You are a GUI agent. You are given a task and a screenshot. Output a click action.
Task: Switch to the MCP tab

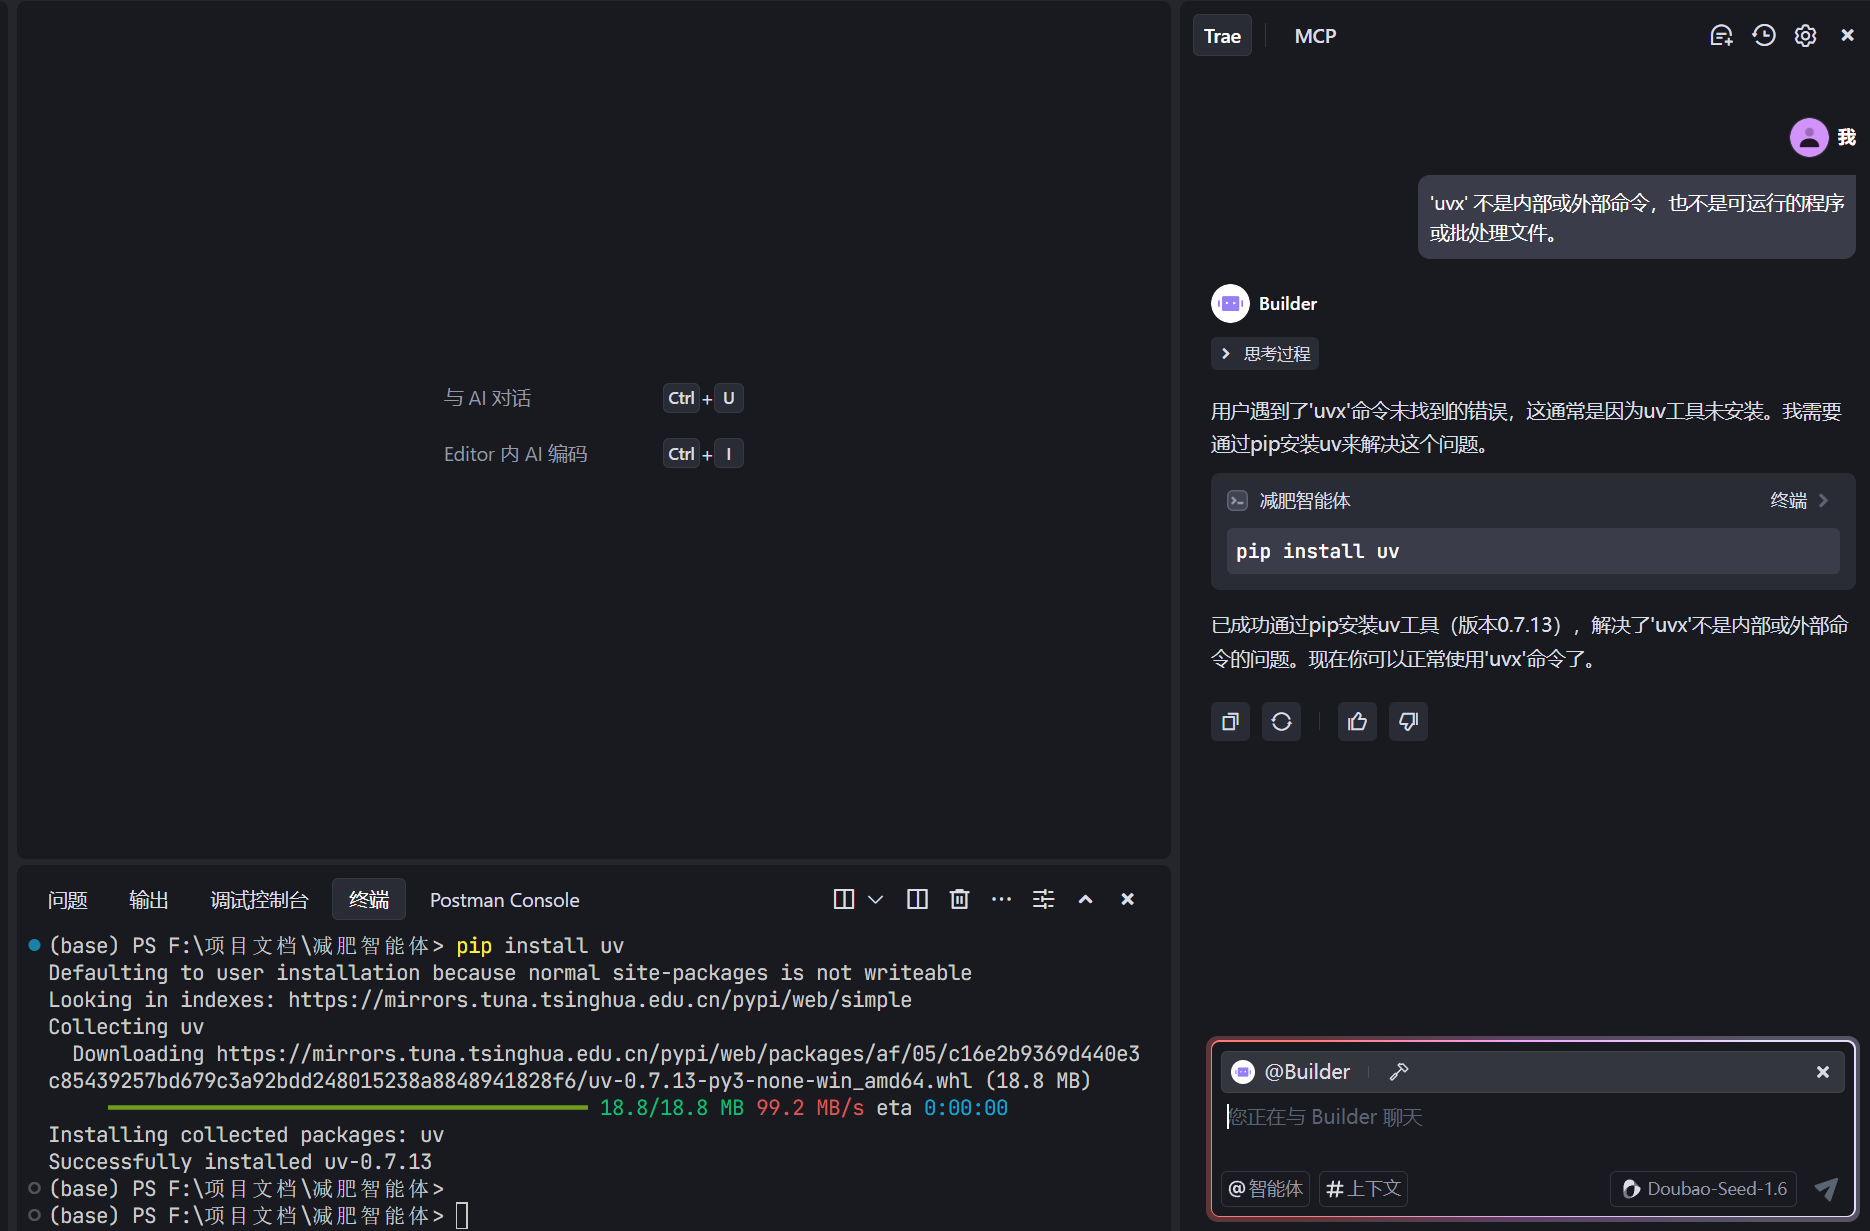[x=1315, y=36]
